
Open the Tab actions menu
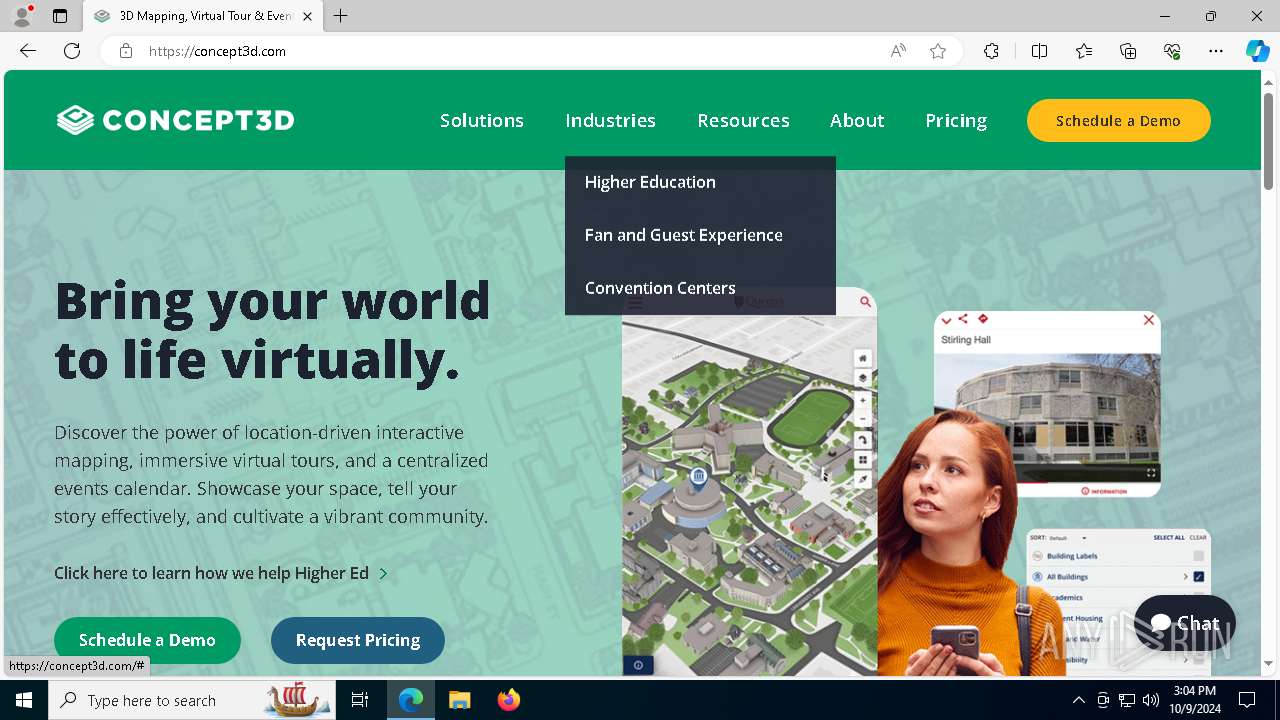[60, 16]
